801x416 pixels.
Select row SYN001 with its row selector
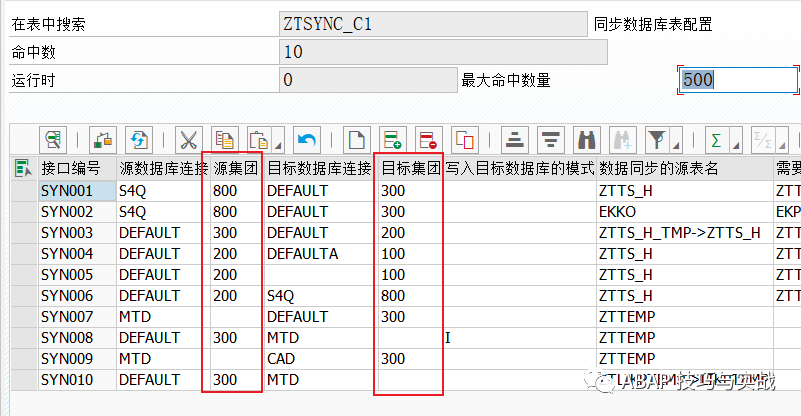click(x=24, y=191)
